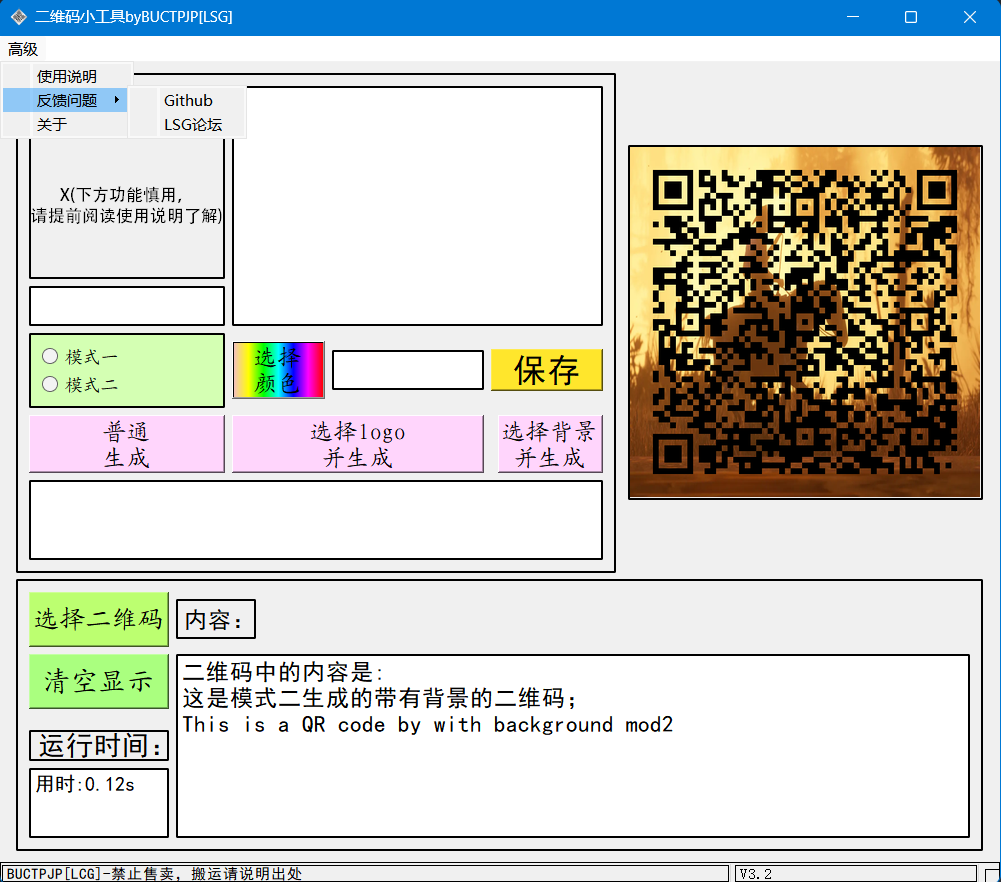
Task: Click the 运行时间: label
Action: click(x=99, y=745)
